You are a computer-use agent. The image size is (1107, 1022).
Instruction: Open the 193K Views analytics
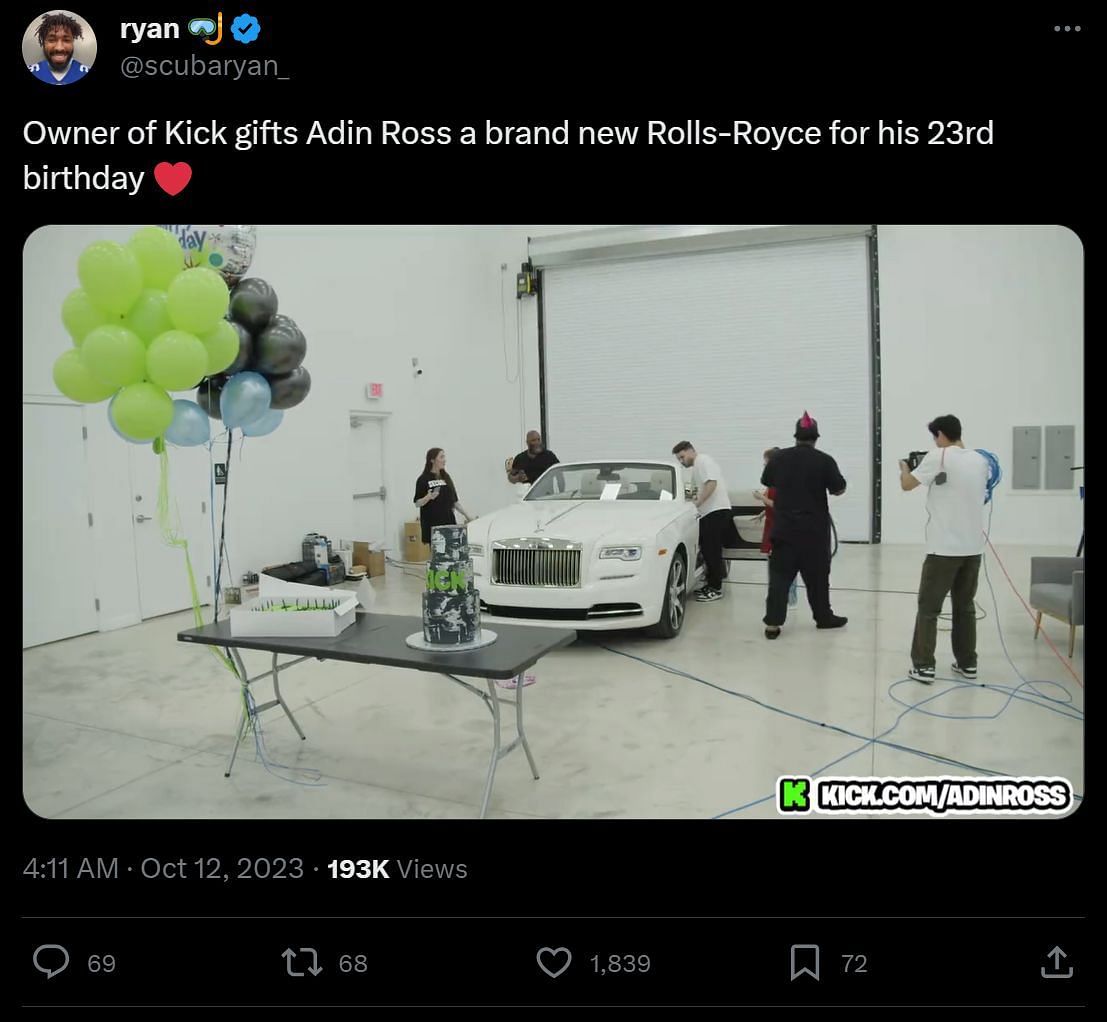coord(397,868)
